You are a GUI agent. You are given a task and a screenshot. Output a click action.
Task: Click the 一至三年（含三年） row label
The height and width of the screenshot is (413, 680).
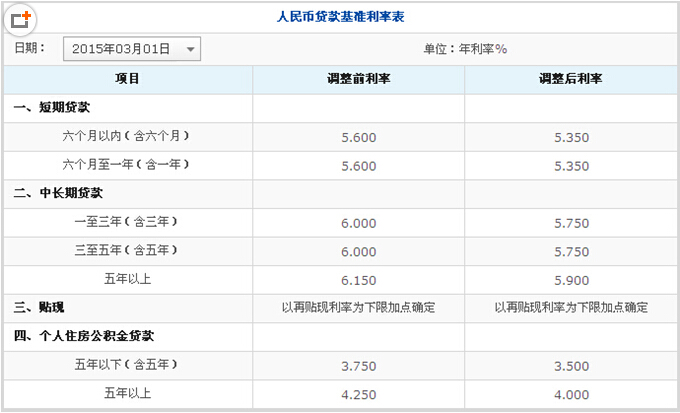coord(126,222)
